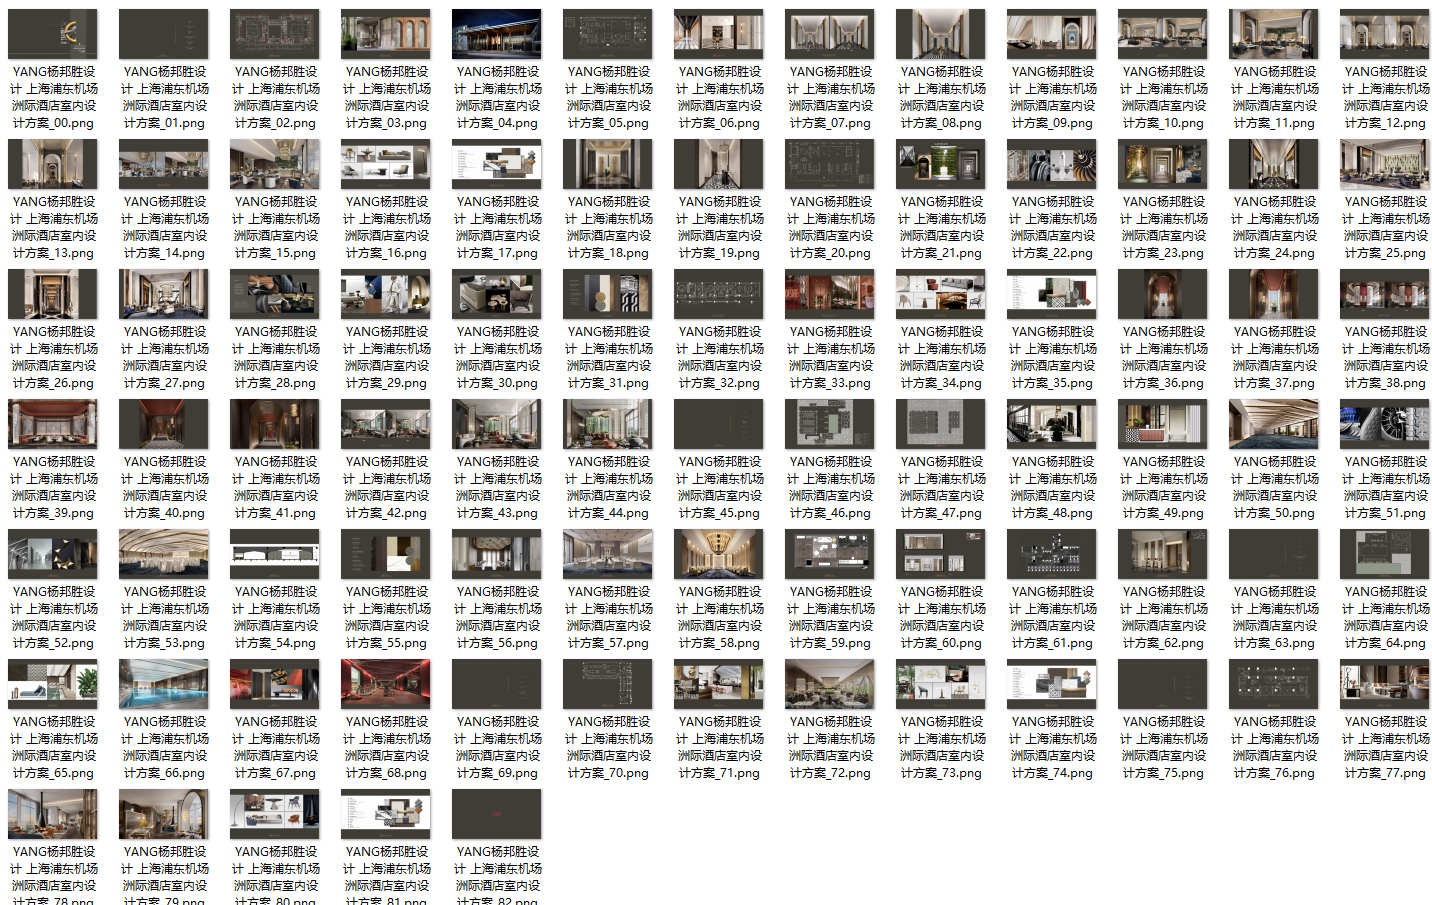Select the spiral staircase image 设计方案_23.png
The image size is (1432, 905).
(1162, 163)
